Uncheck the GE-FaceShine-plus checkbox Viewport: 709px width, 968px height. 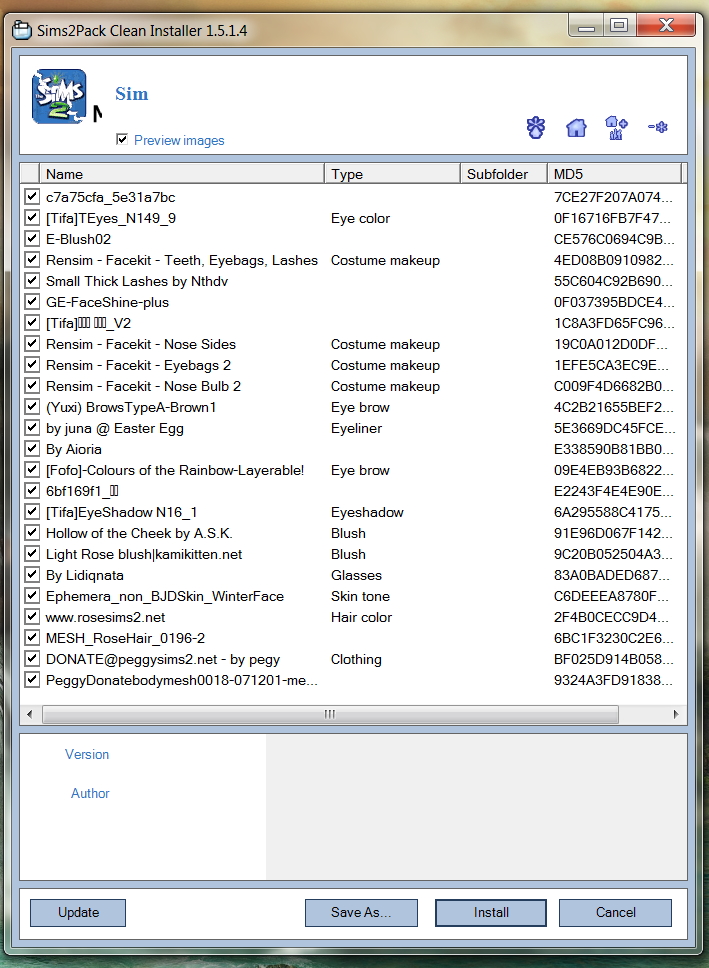tap(31, 302)
